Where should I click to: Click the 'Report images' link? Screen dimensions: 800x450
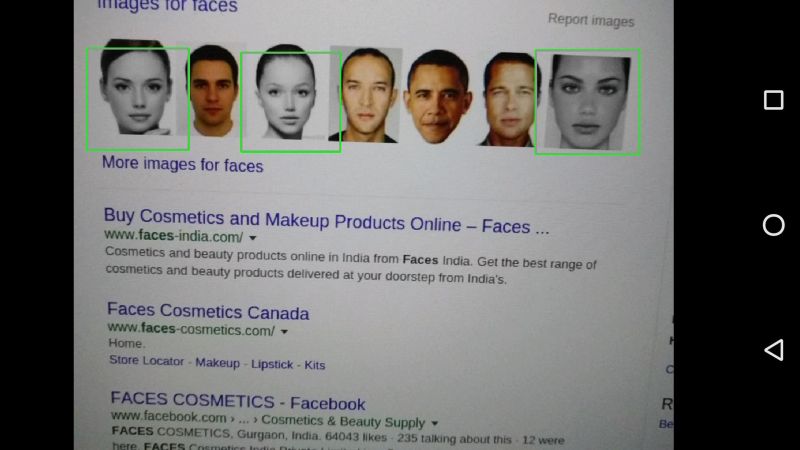tap(591, 20)
